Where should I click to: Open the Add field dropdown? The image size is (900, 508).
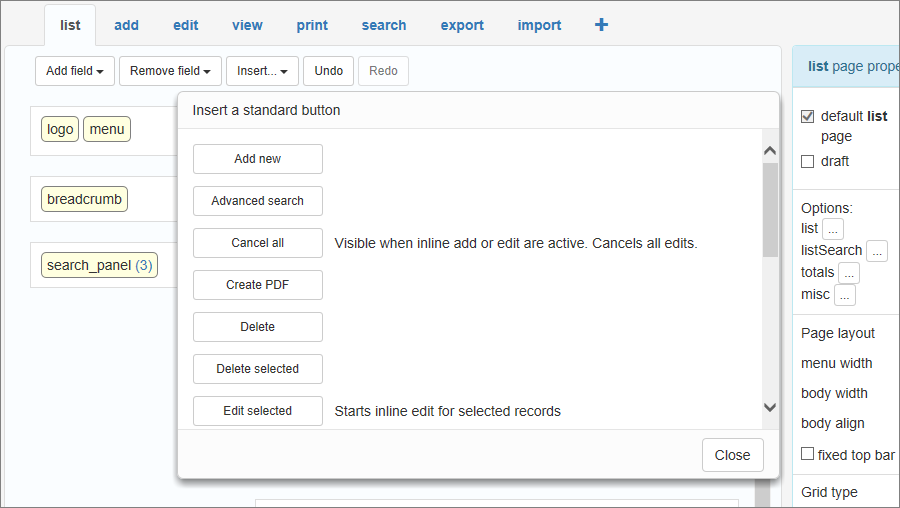pyautogui.click(x=75, y=71)
